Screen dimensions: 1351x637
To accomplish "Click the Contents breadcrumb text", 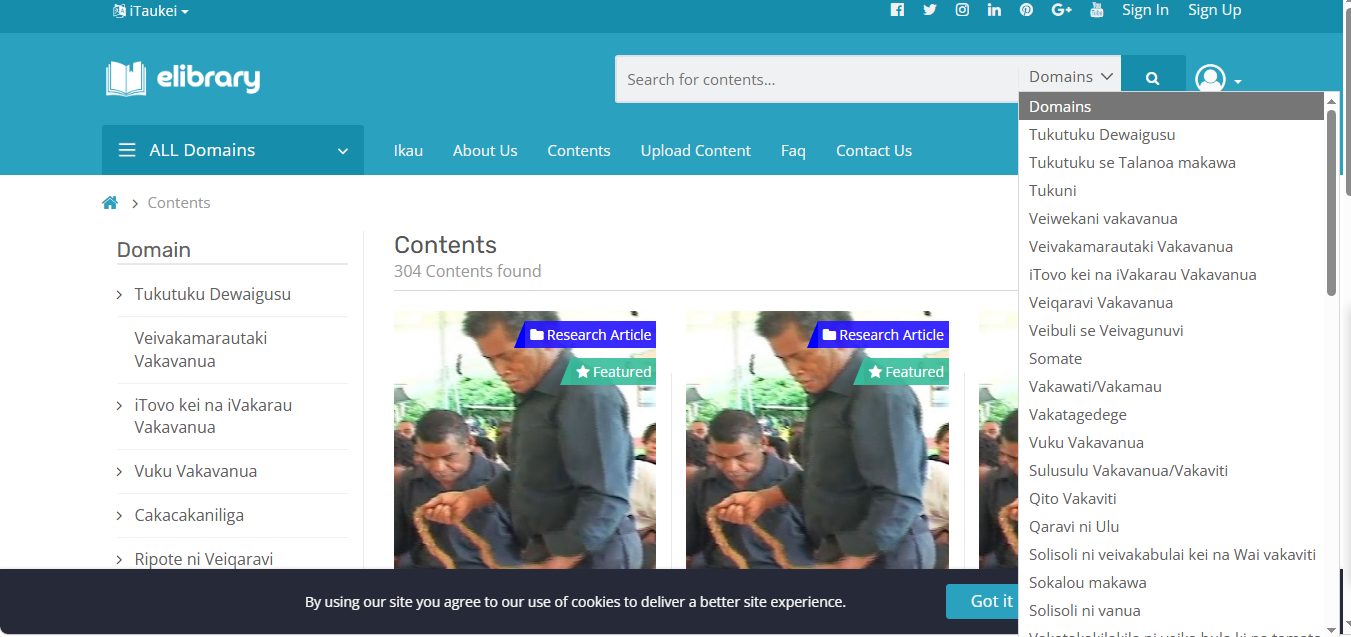I will click(x=179, y=203).
